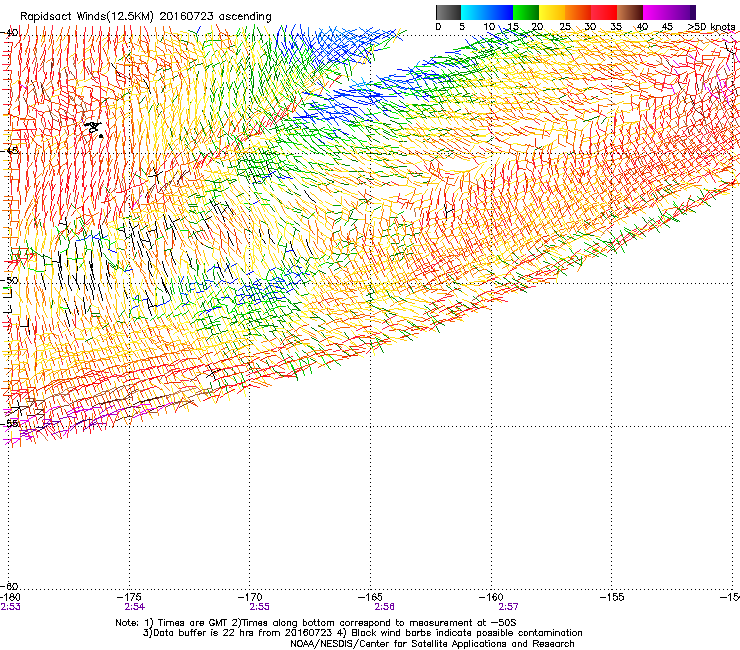Click the 'Times are GMT' note line
Image resolution: width=740 pixels, height=650 pixels.
coord(316,623)
